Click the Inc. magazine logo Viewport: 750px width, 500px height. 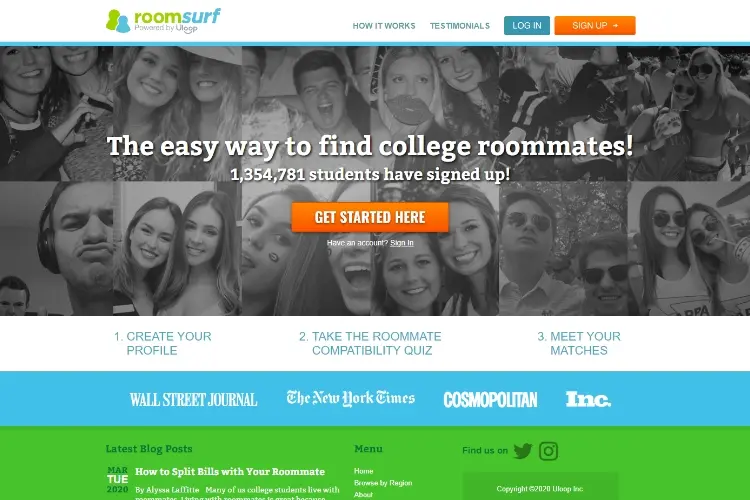pyautogui.click(x=588, y=399)
